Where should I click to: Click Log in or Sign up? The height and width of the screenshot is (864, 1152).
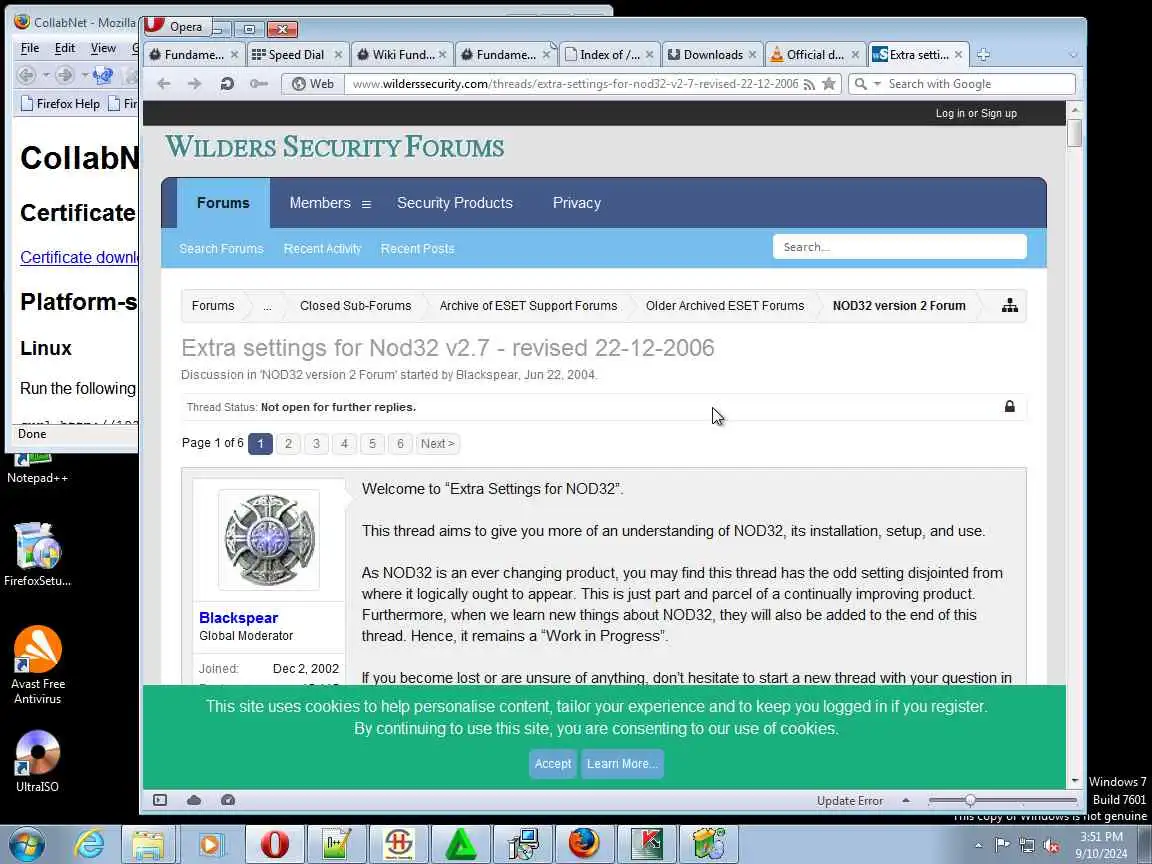[976, 113]
